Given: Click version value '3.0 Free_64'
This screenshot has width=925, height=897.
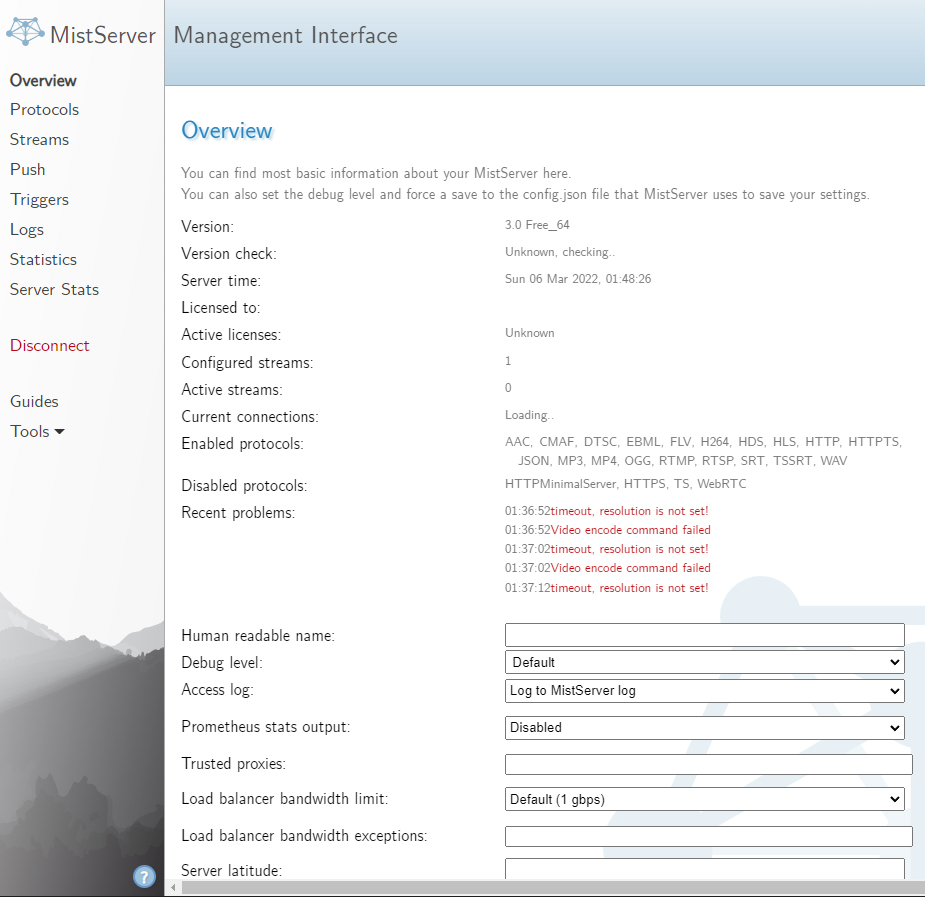Looking at the screenshot, I should pyautogui.click(x=537, y=225).
